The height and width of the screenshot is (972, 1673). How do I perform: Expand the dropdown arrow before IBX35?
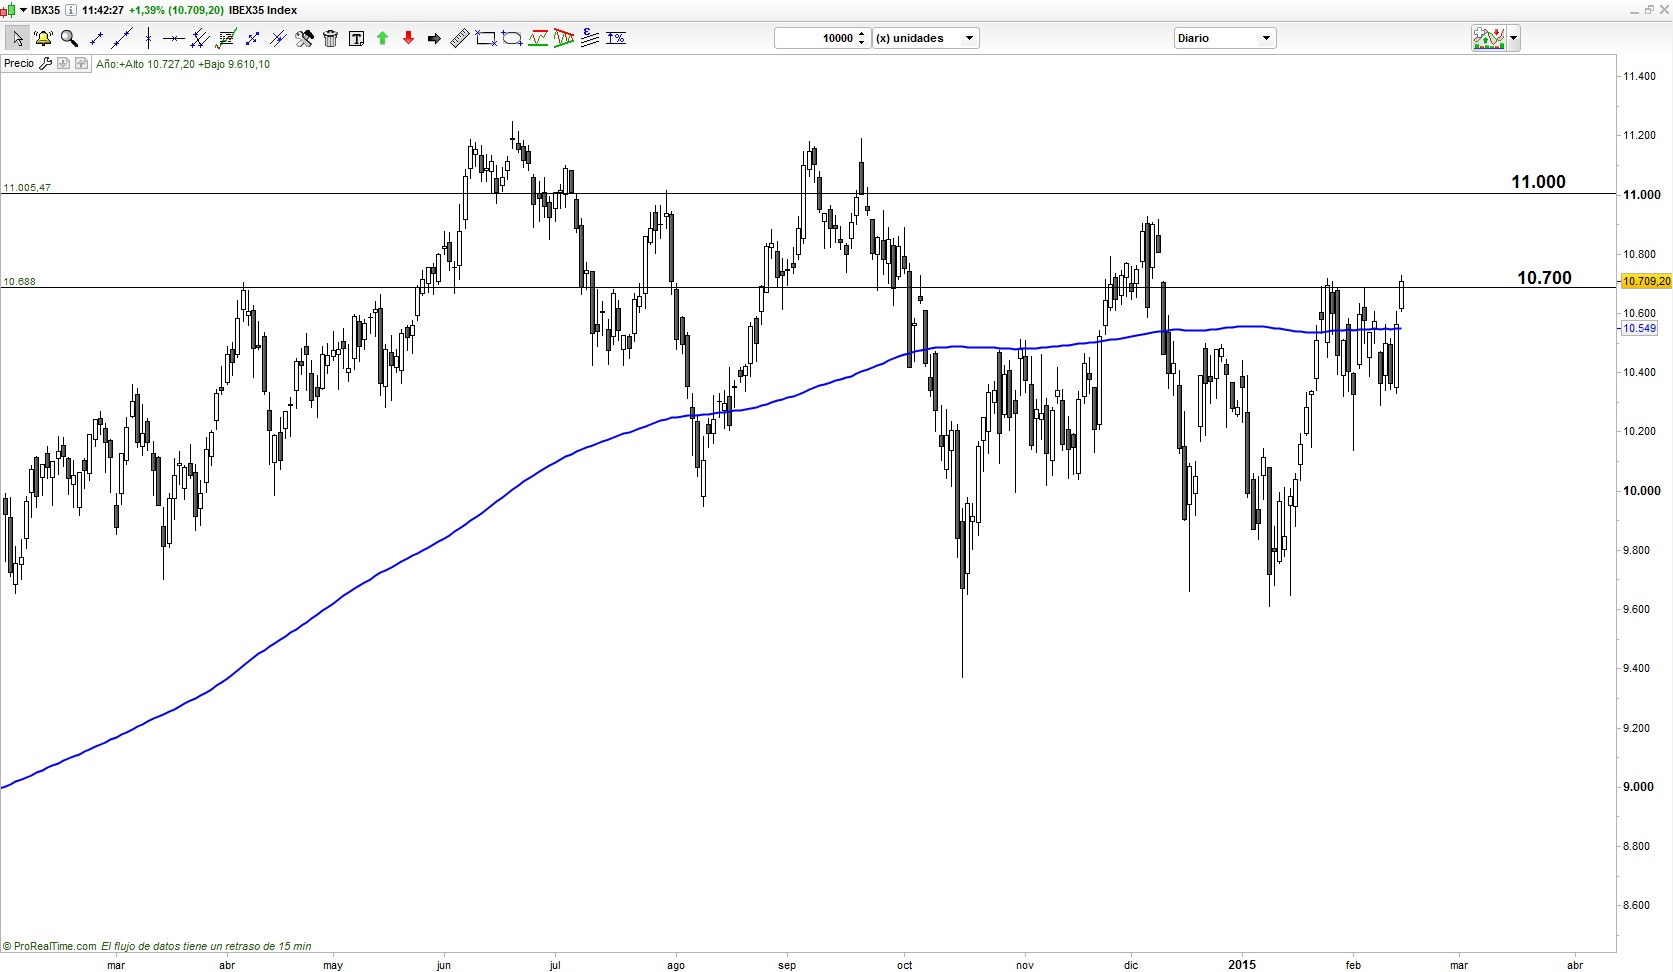(x=22, y=10)
